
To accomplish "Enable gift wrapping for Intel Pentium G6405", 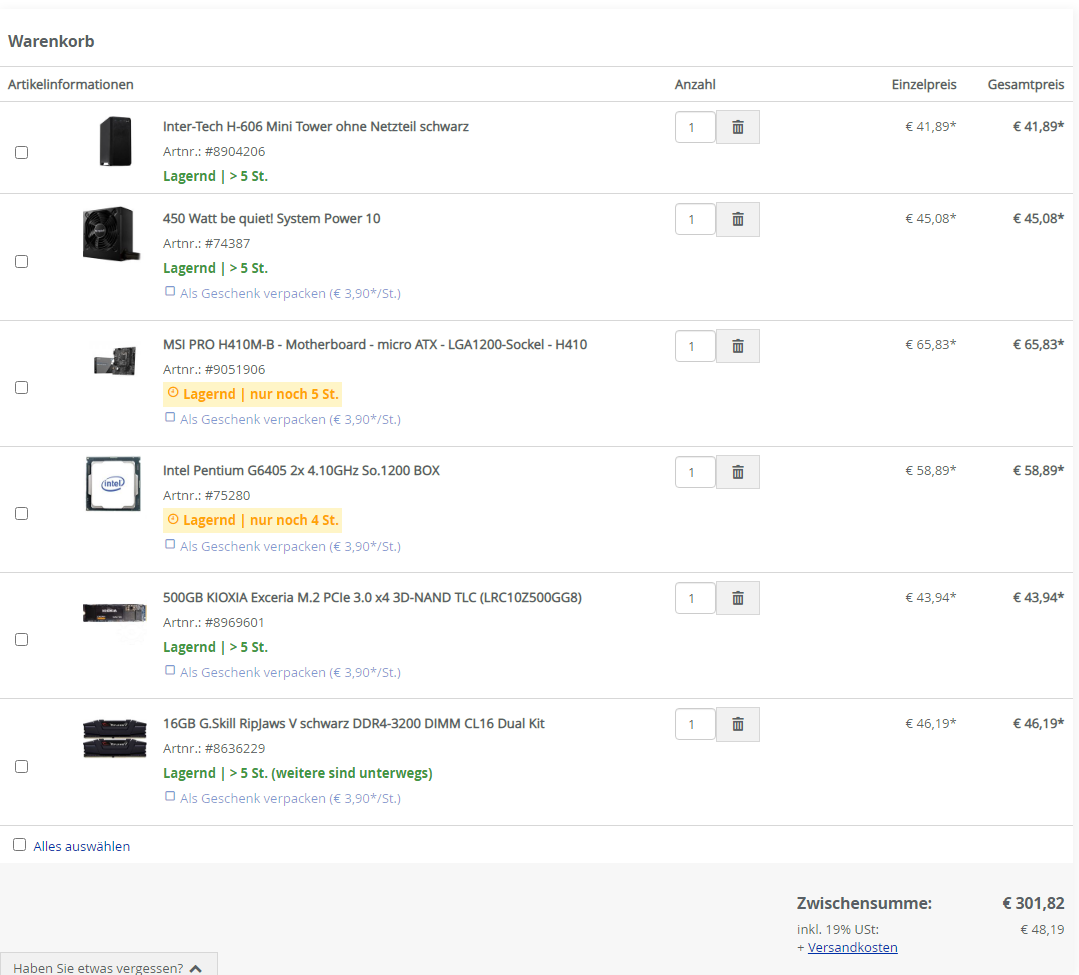I will (x=170, y=544).
